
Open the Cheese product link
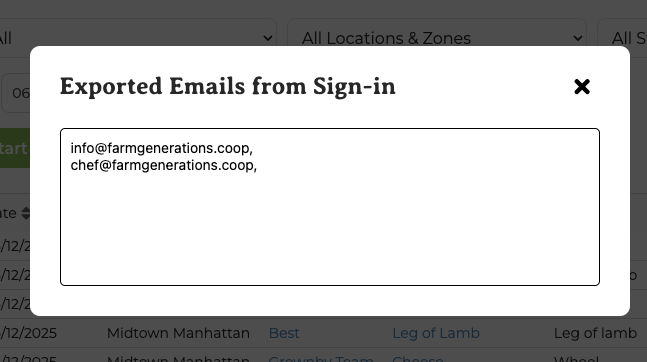(418, 358)
